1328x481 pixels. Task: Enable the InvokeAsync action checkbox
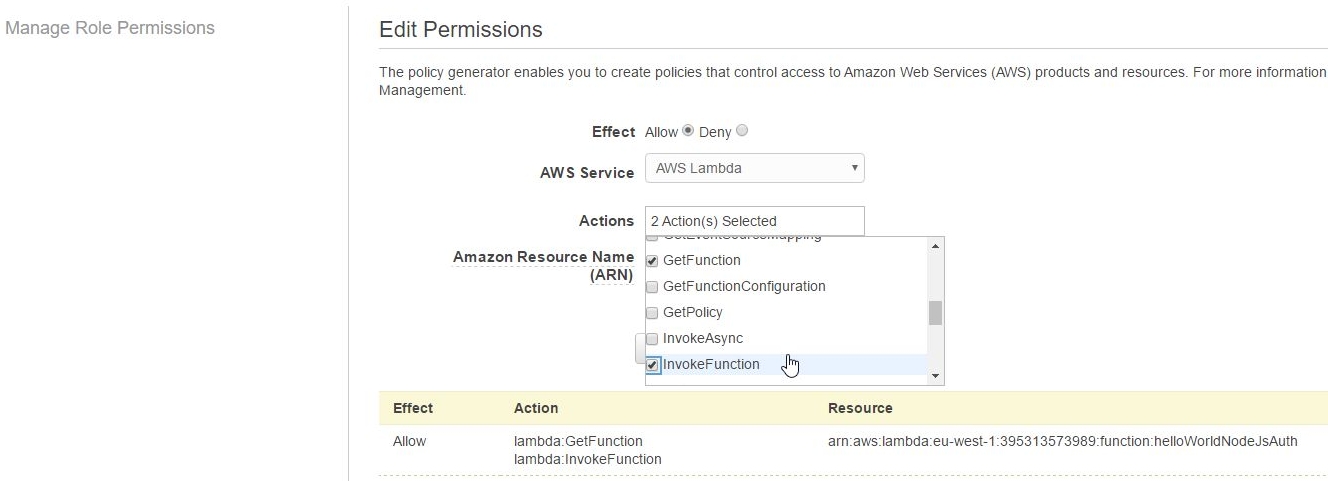click(653, 338)
